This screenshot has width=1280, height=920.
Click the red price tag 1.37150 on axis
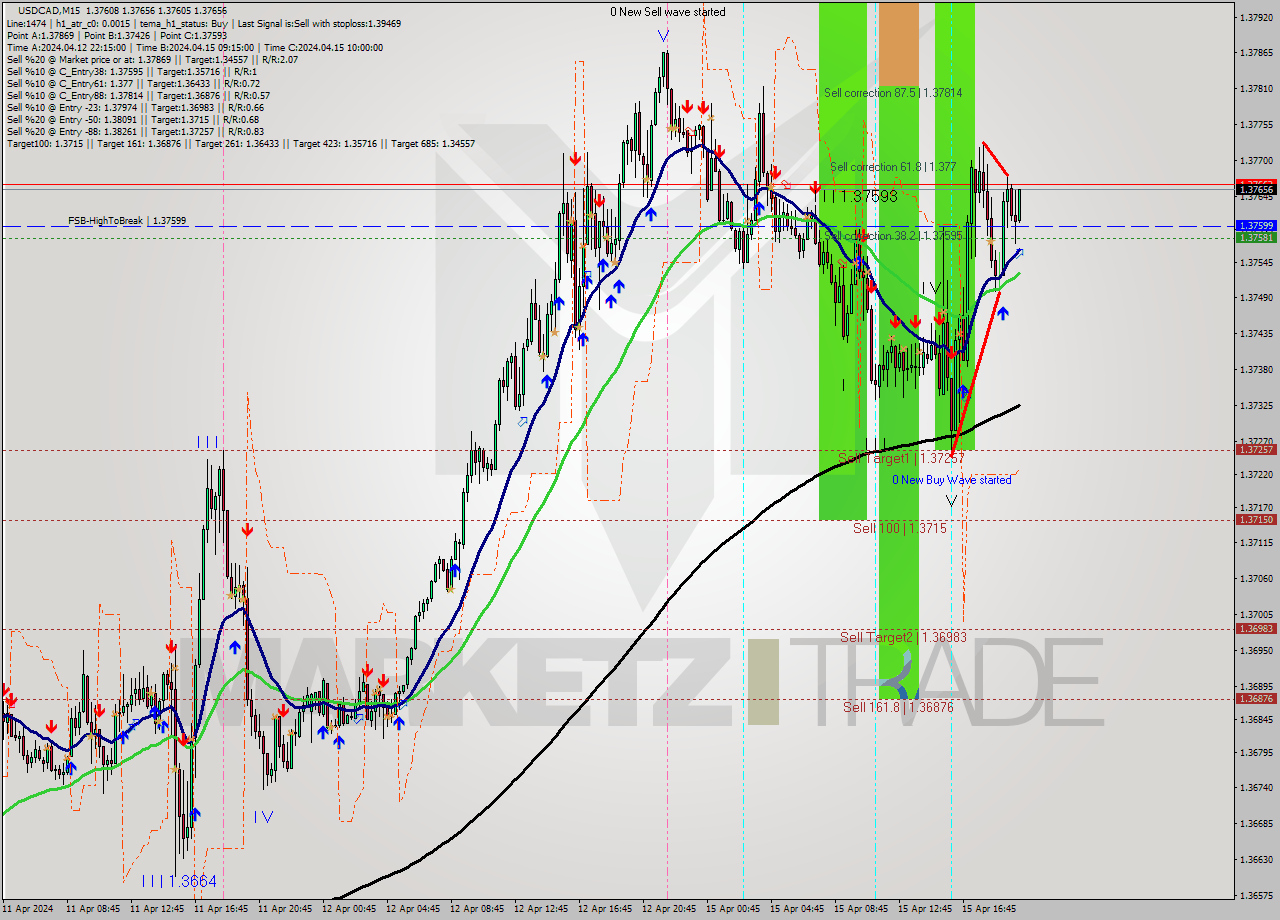(1256, 520)
